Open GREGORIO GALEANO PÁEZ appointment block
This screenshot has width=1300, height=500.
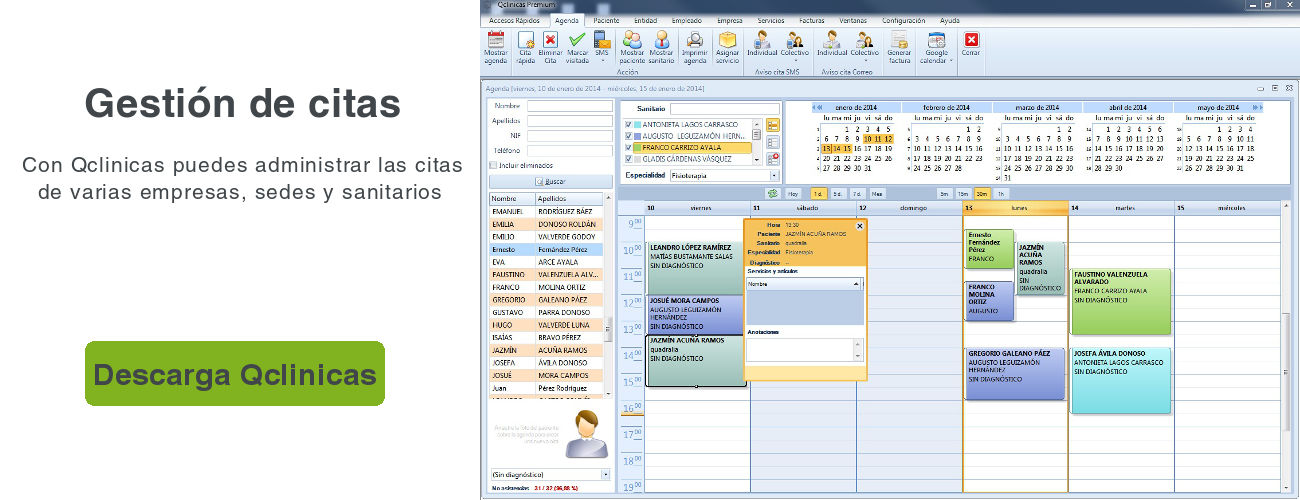pyautogui.click(x=1014, y=373)
